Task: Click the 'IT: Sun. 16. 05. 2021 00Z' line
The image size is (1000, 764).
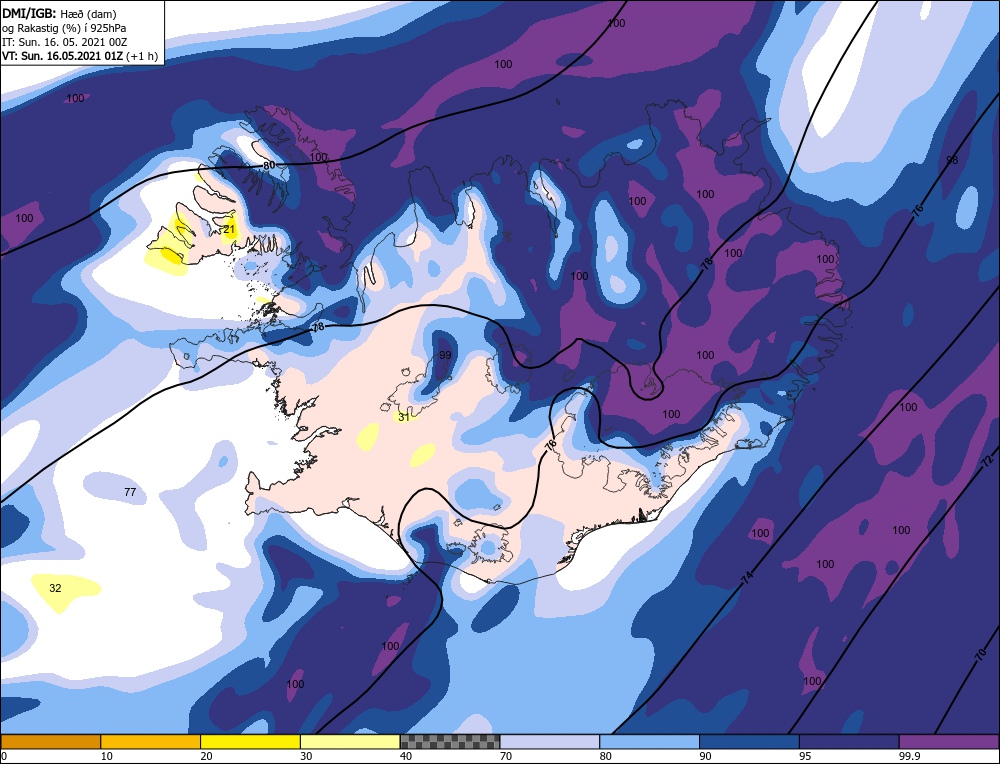Action: pos(64,42)
